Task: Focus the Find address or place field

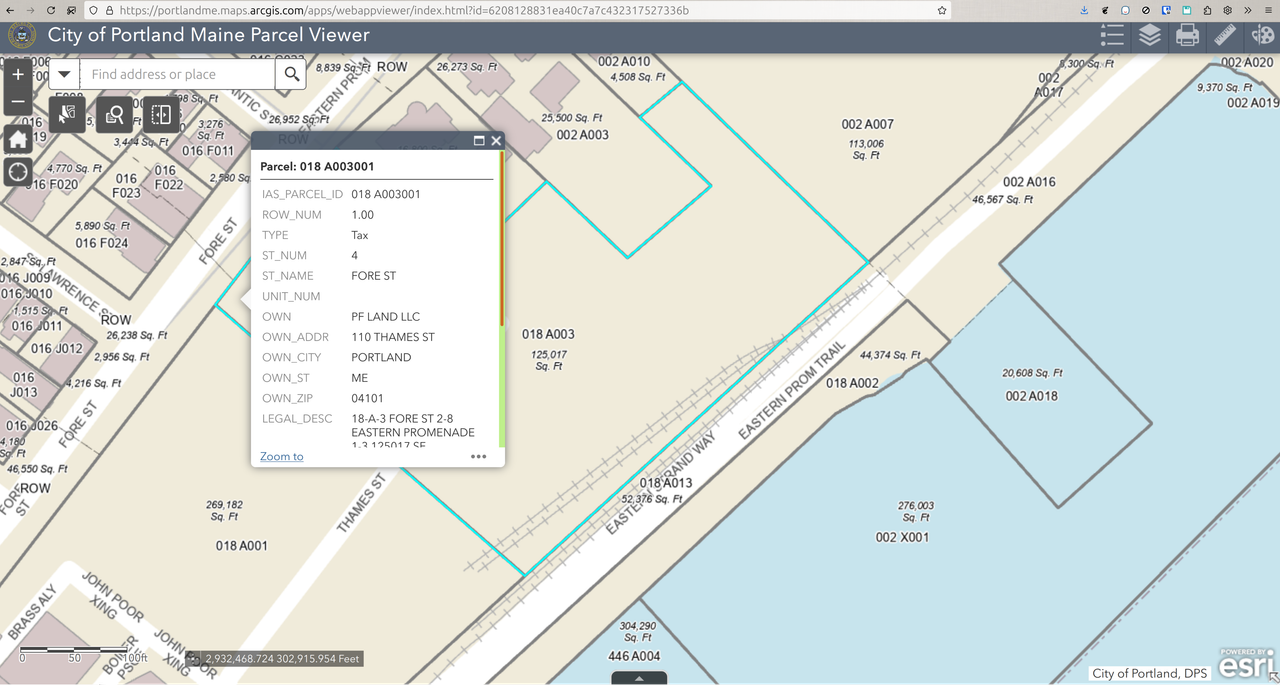Action: [177, 74]
